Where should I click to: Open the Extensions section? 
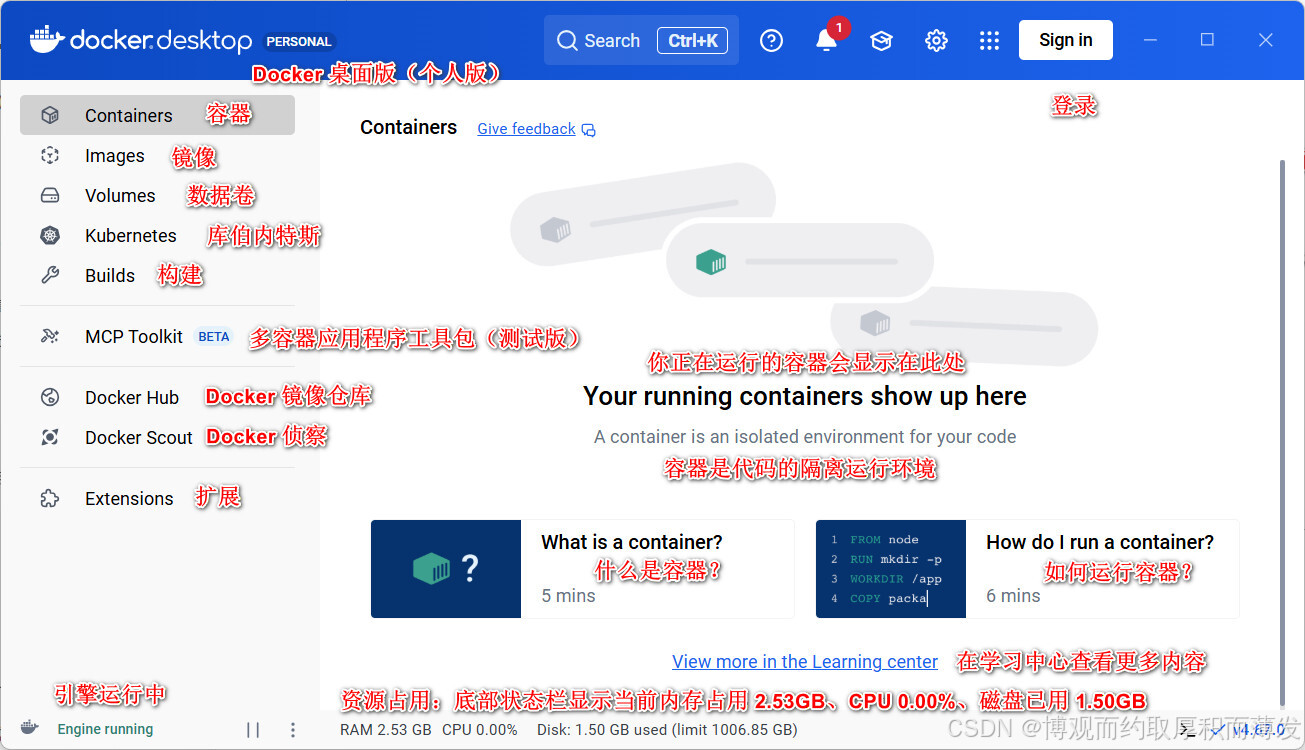click(129, 498)
